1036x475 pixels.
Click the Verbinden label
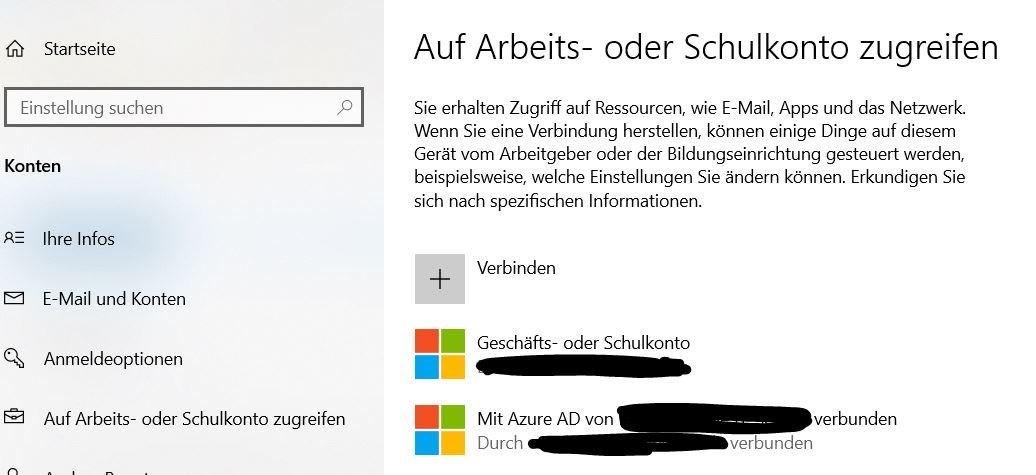pos(516,268)
